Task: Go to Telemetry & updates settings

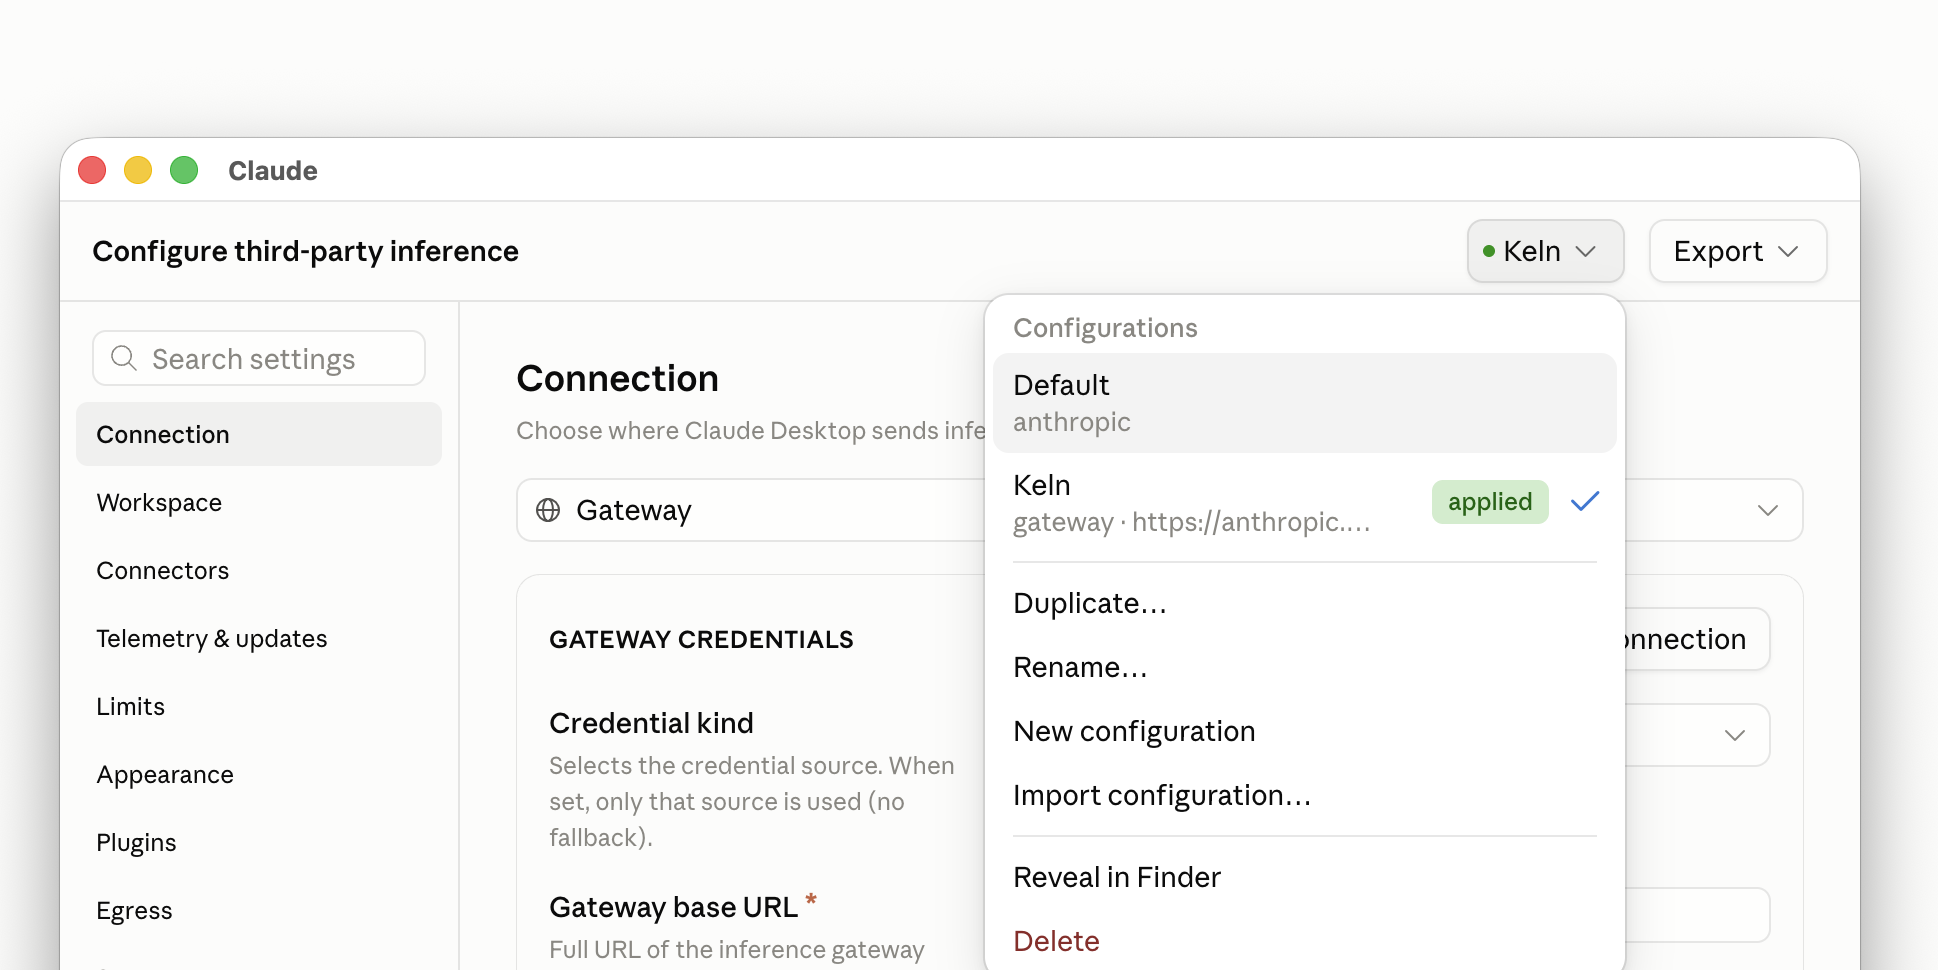Action: [259, 638]
